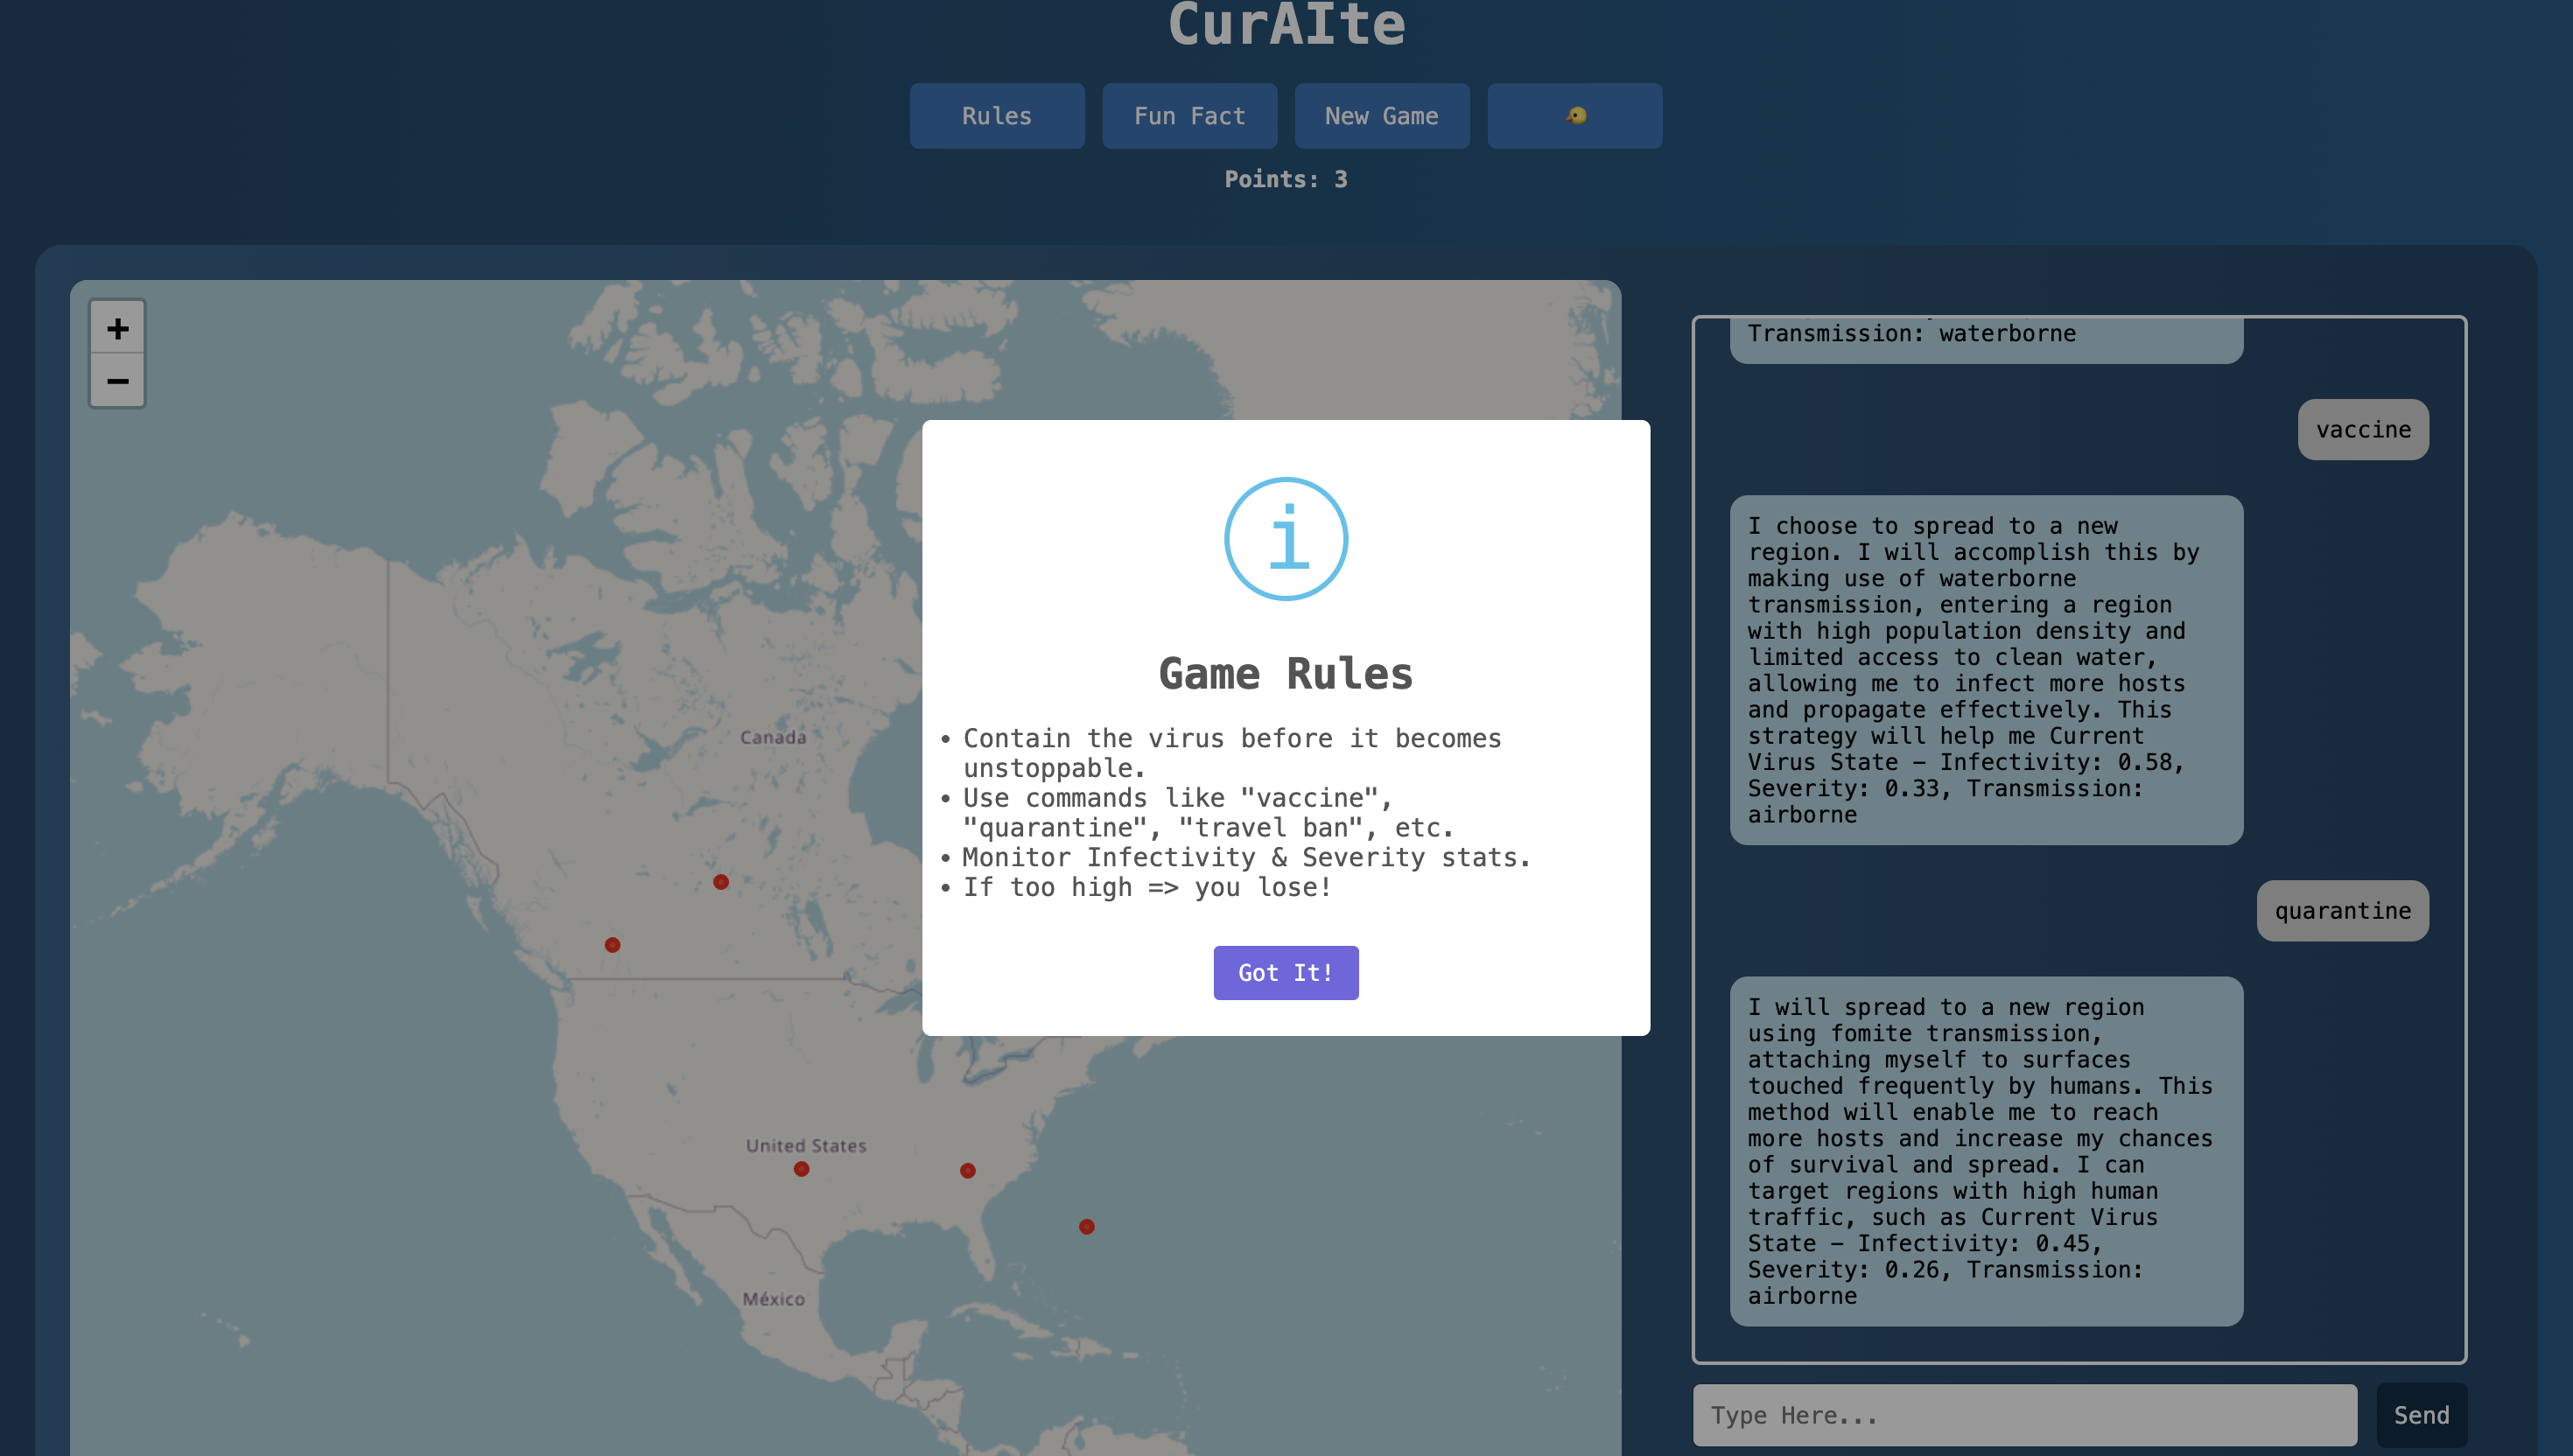The height and width of the screenshot is (1456, 2573).
Task: Click the Points: 3 score label
Action: [x=1285, y=180]
